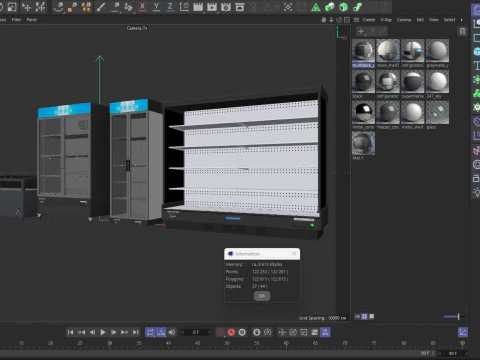Go to end of timeline
480x360 pixels.
coord(135,332)
